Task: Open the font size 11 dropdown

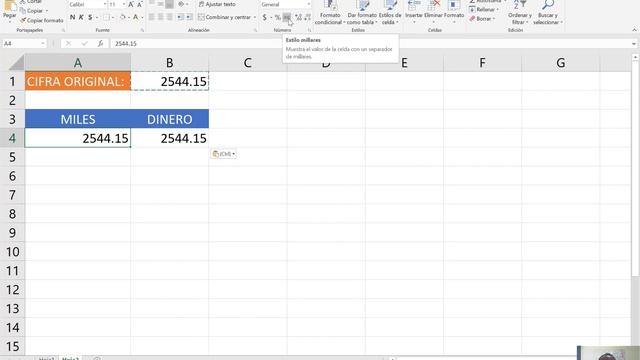Action: [x=124, y=4]
